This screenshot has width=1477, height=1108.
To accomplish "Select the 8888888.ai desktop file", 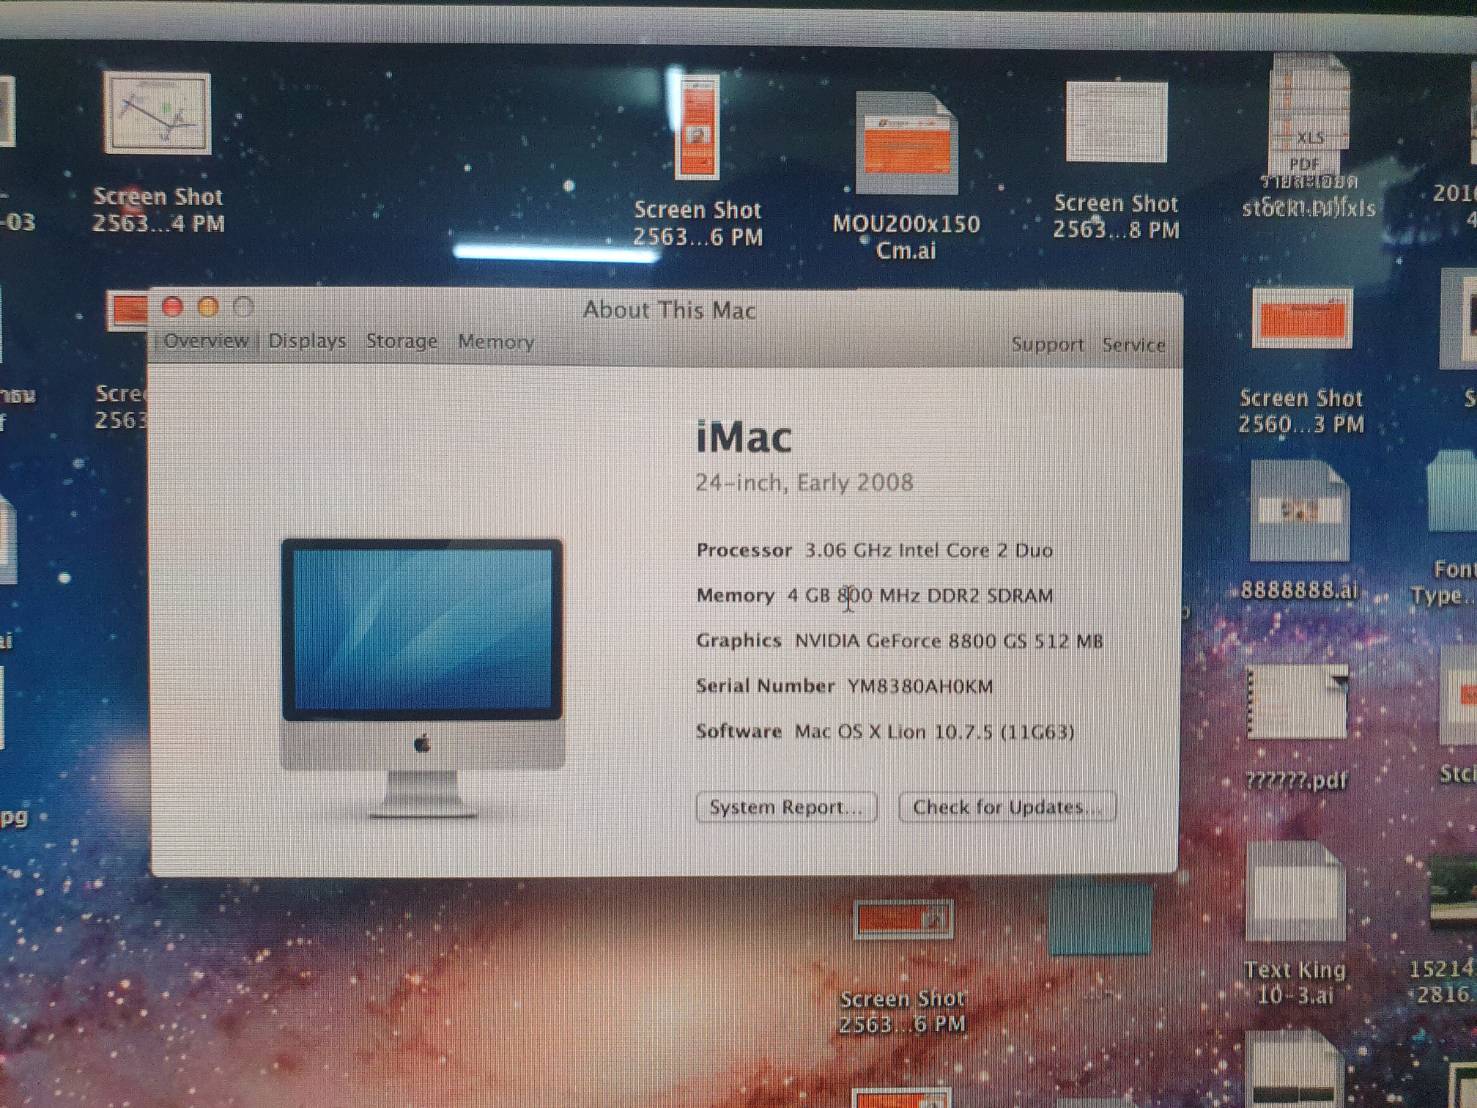I will [x=1298, y=513].
